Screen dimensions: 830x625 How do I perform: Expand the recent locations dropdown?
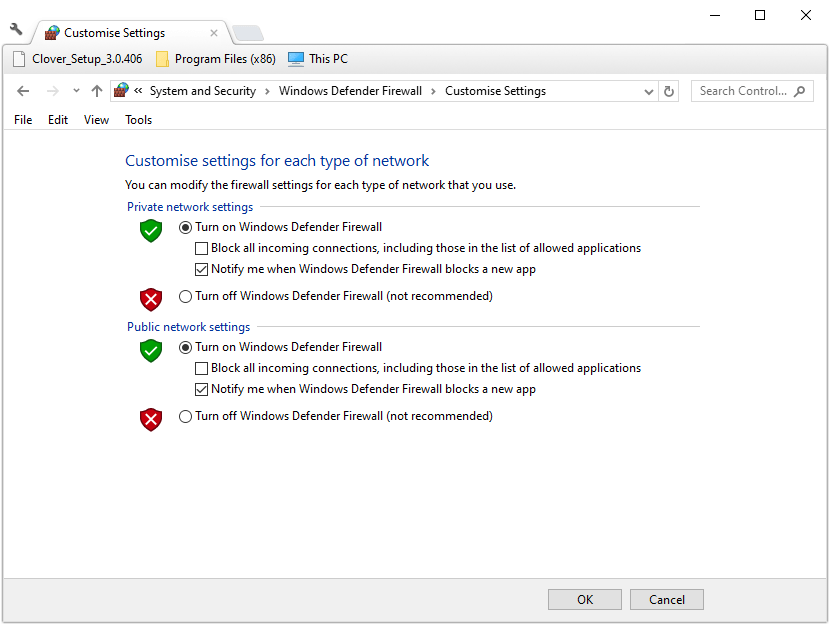tap(76, 91)
